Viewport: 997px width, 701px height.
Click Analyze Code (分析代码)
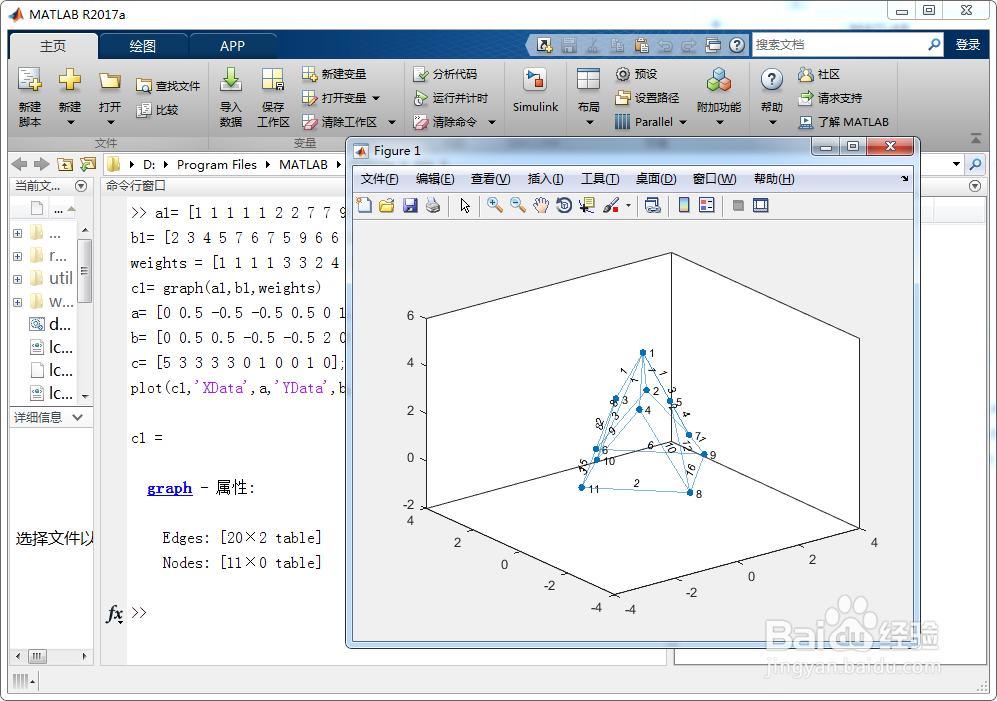point(444,74)
